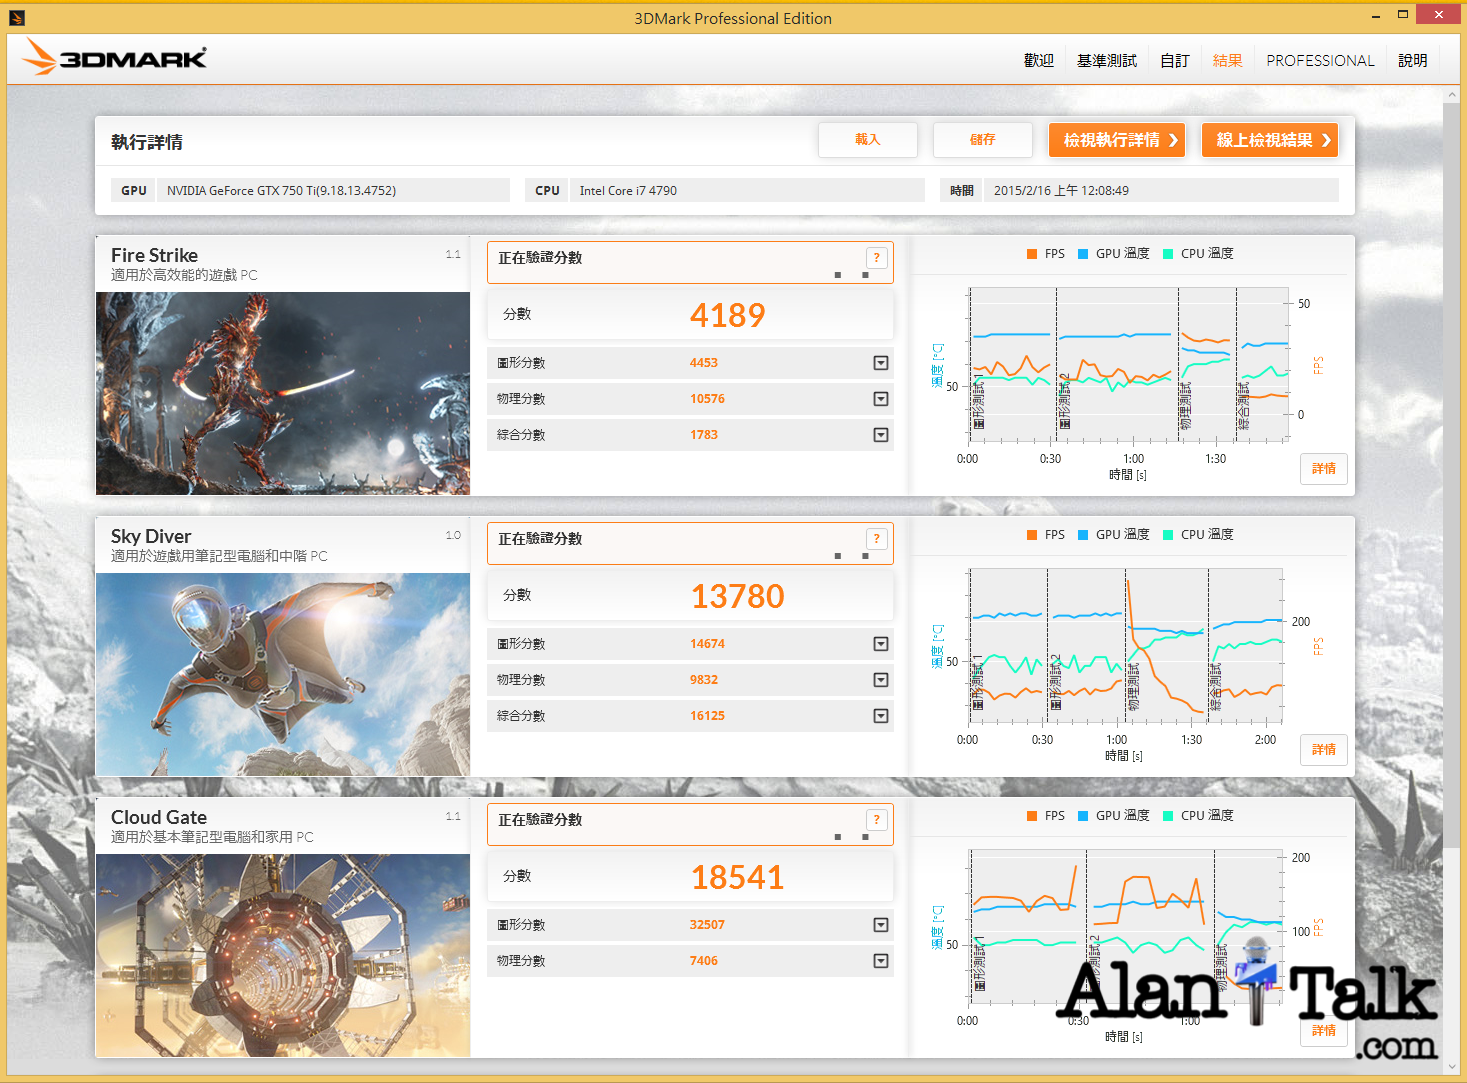
Task: Expand Sky Diver 物理分數 details
Action: coord(881,680)
